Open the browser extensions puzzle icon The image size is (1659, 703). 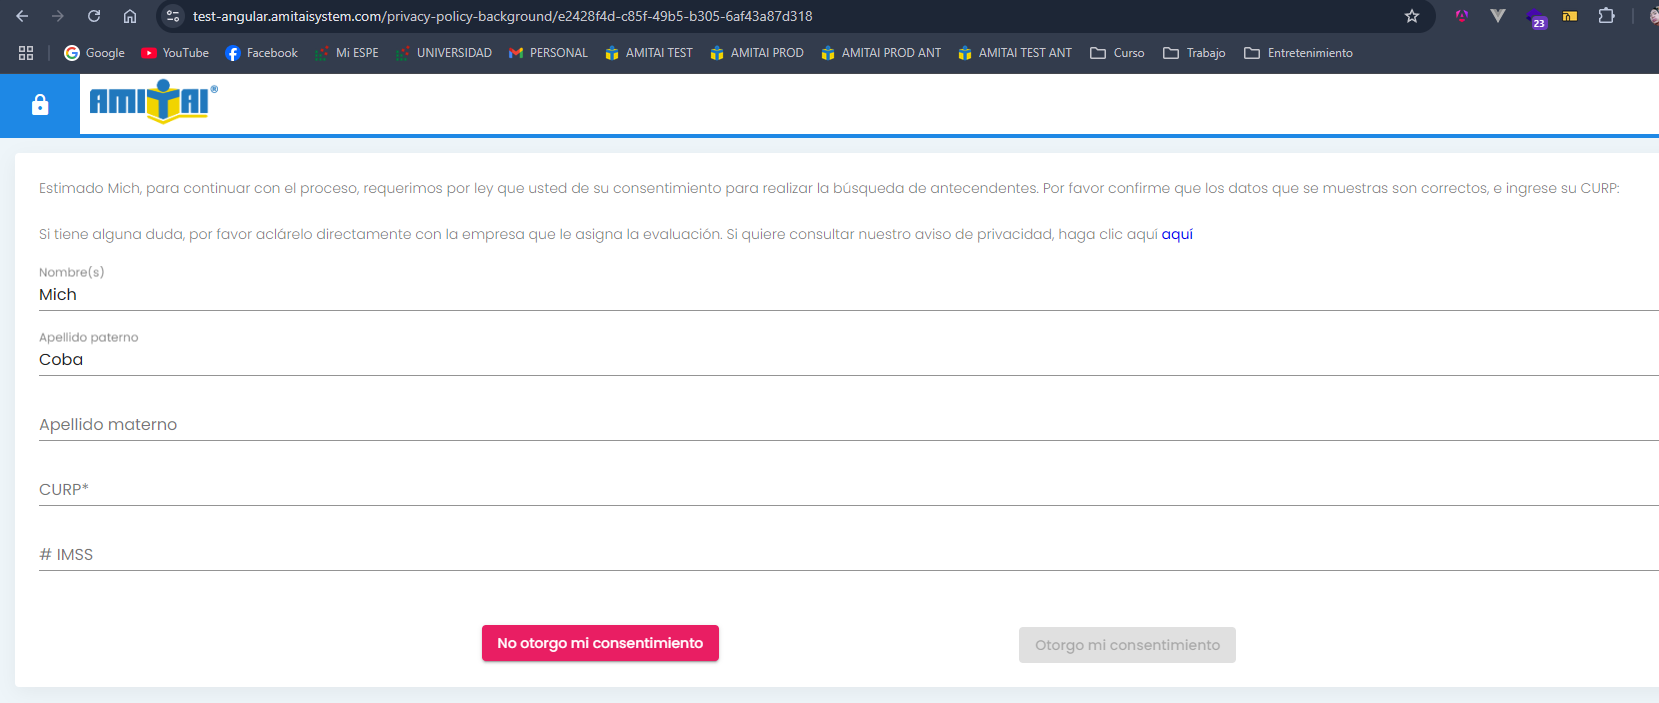[1606, 16]
